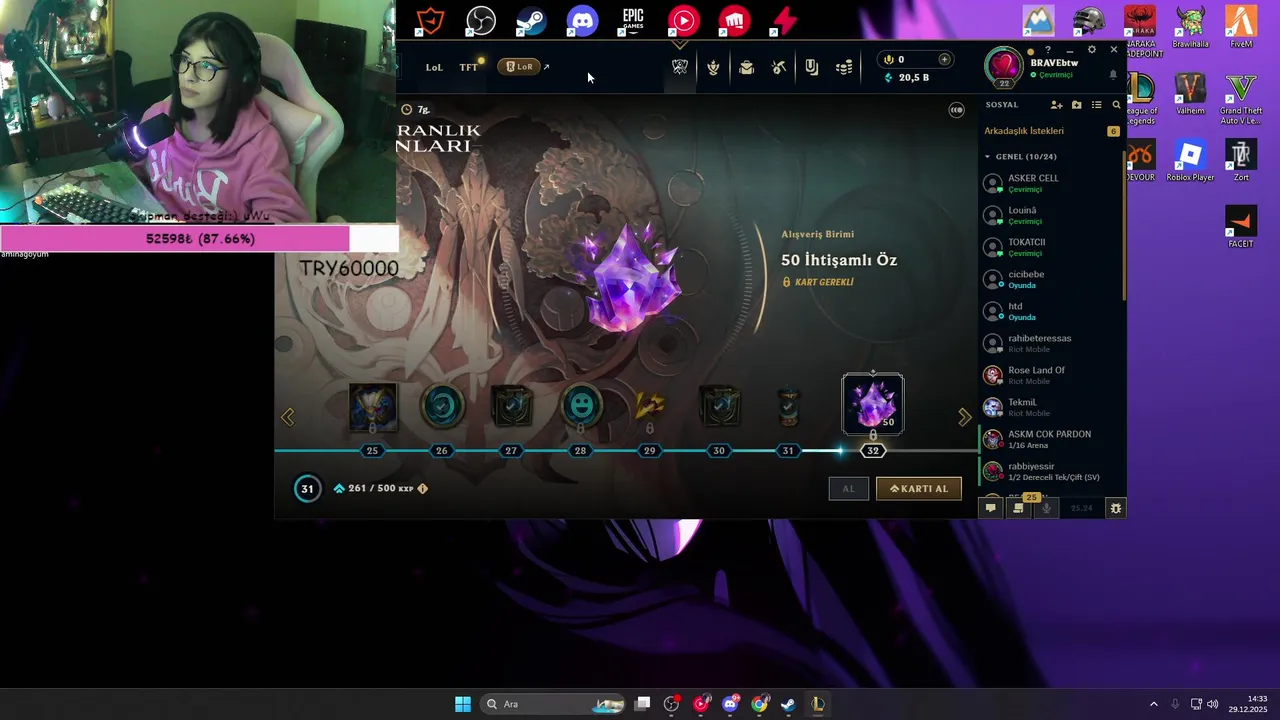
Task: Open Epic Games launcher shortcut
Action: click(x=633, y=20)
